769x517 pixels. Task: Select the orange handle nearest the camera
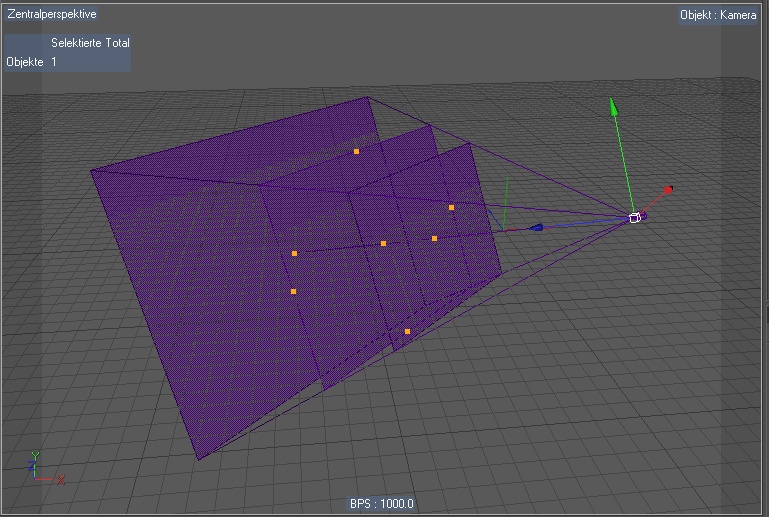tap(452, 208)
